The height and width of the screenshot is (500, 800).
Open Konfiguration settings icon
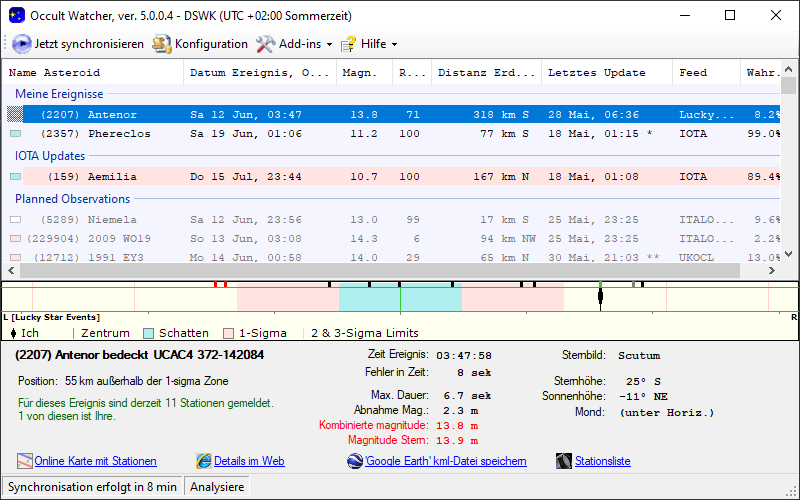(x=161, y=44)
